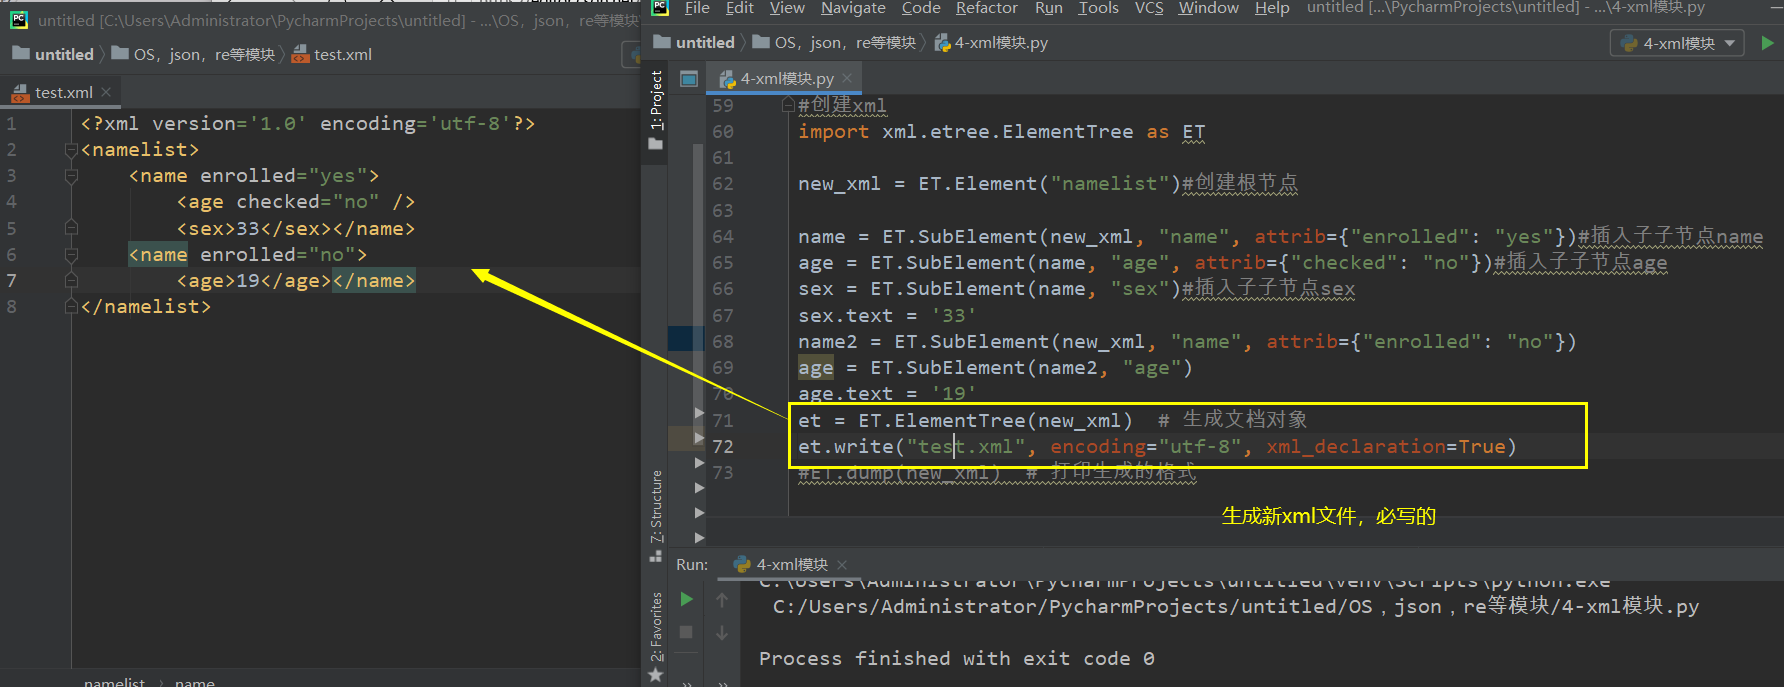Click OS, json, re等模块 folder breadcrumb in right window
Image resolution: width=1784 pixels, height=687 pixels.
point(834,42)
